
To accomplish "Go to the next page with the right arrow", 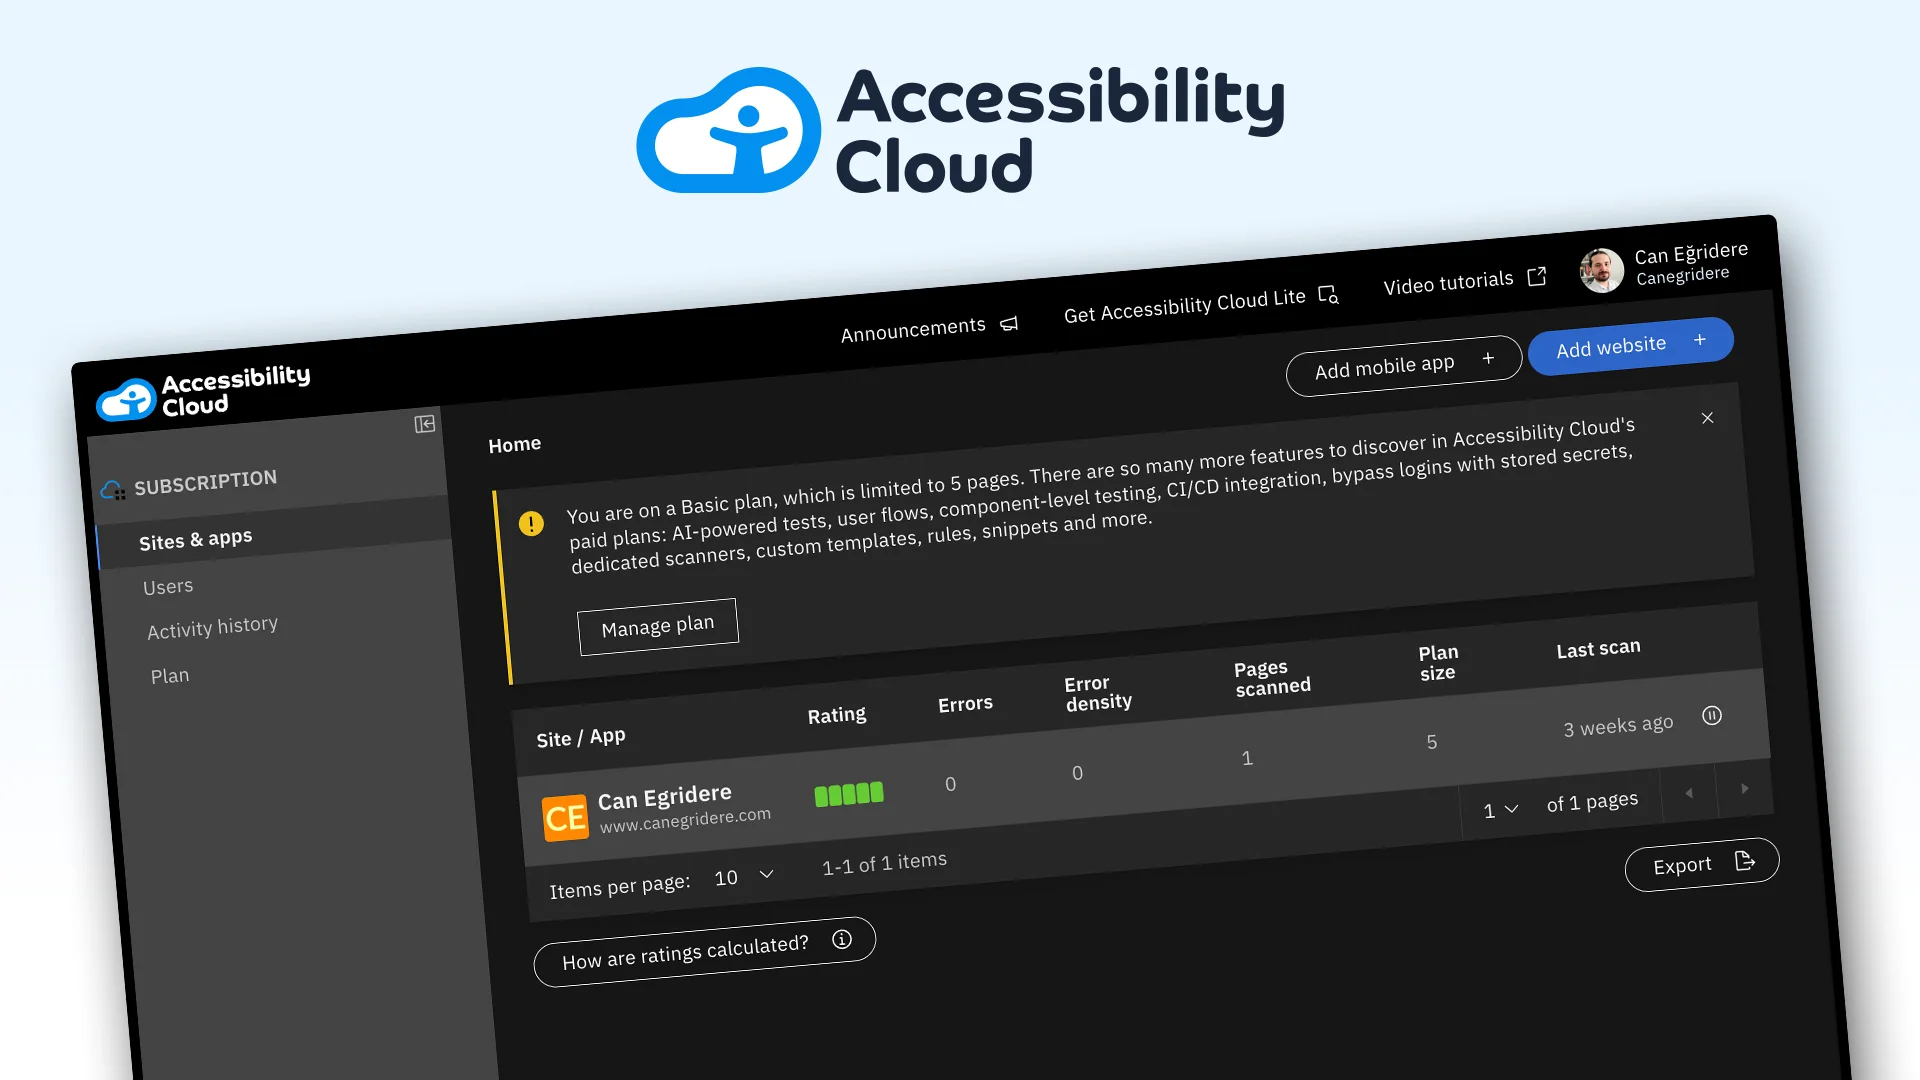I will click(1745, 789).
